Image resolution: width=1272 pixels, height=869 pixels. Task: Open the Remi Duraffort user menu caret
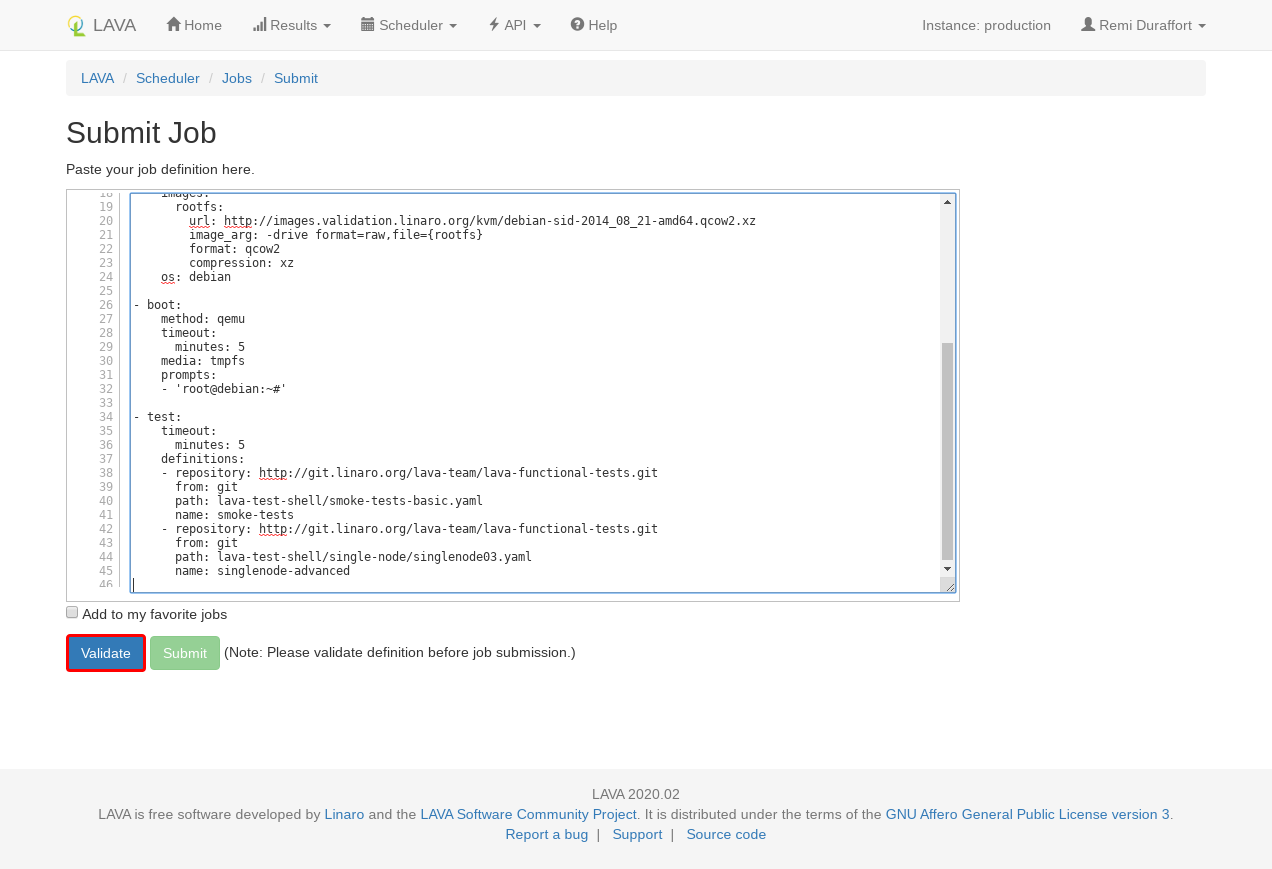click(1202, 26)
